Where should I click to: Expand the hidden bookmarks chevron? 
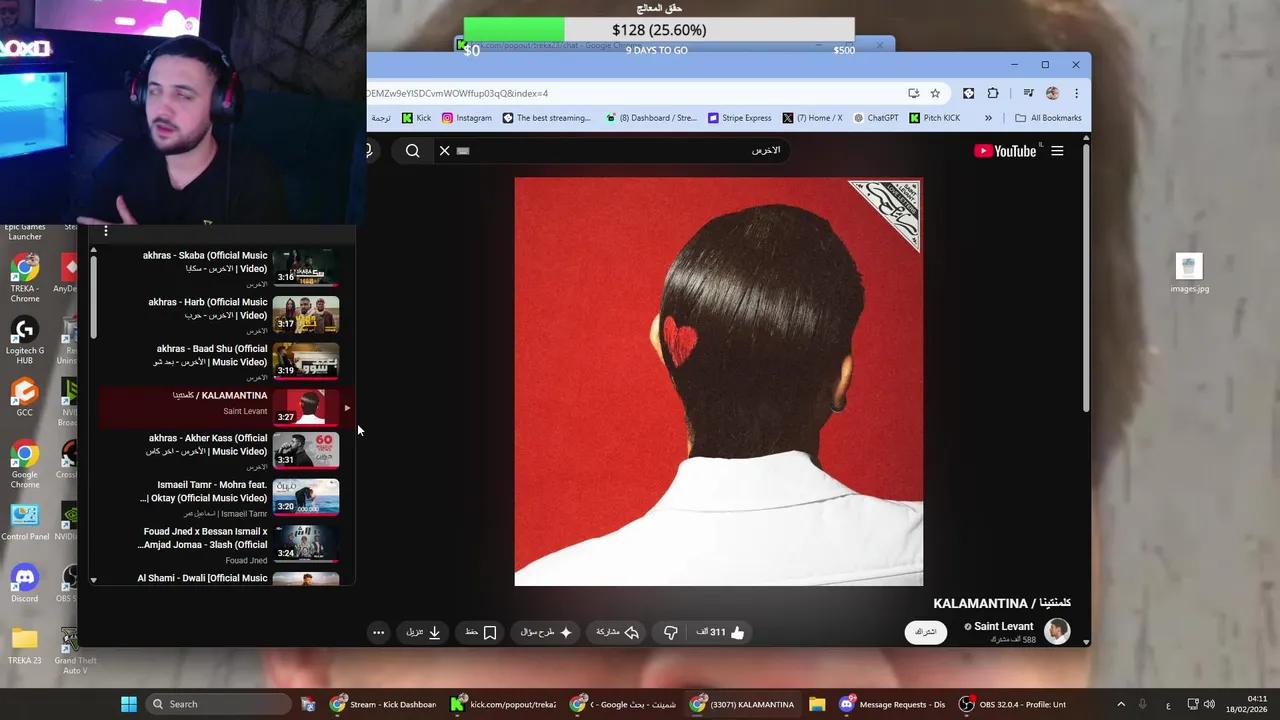click(988, 118)
